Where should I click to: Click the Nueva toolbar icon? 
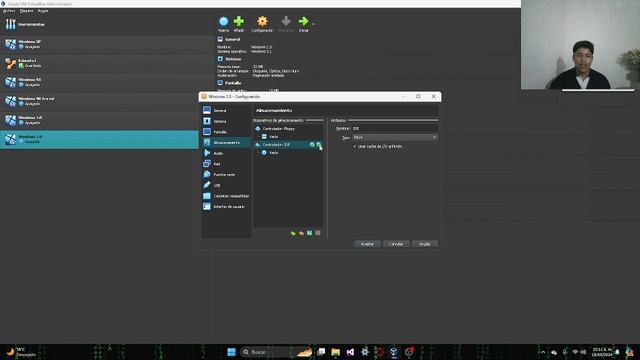[223, 21]
